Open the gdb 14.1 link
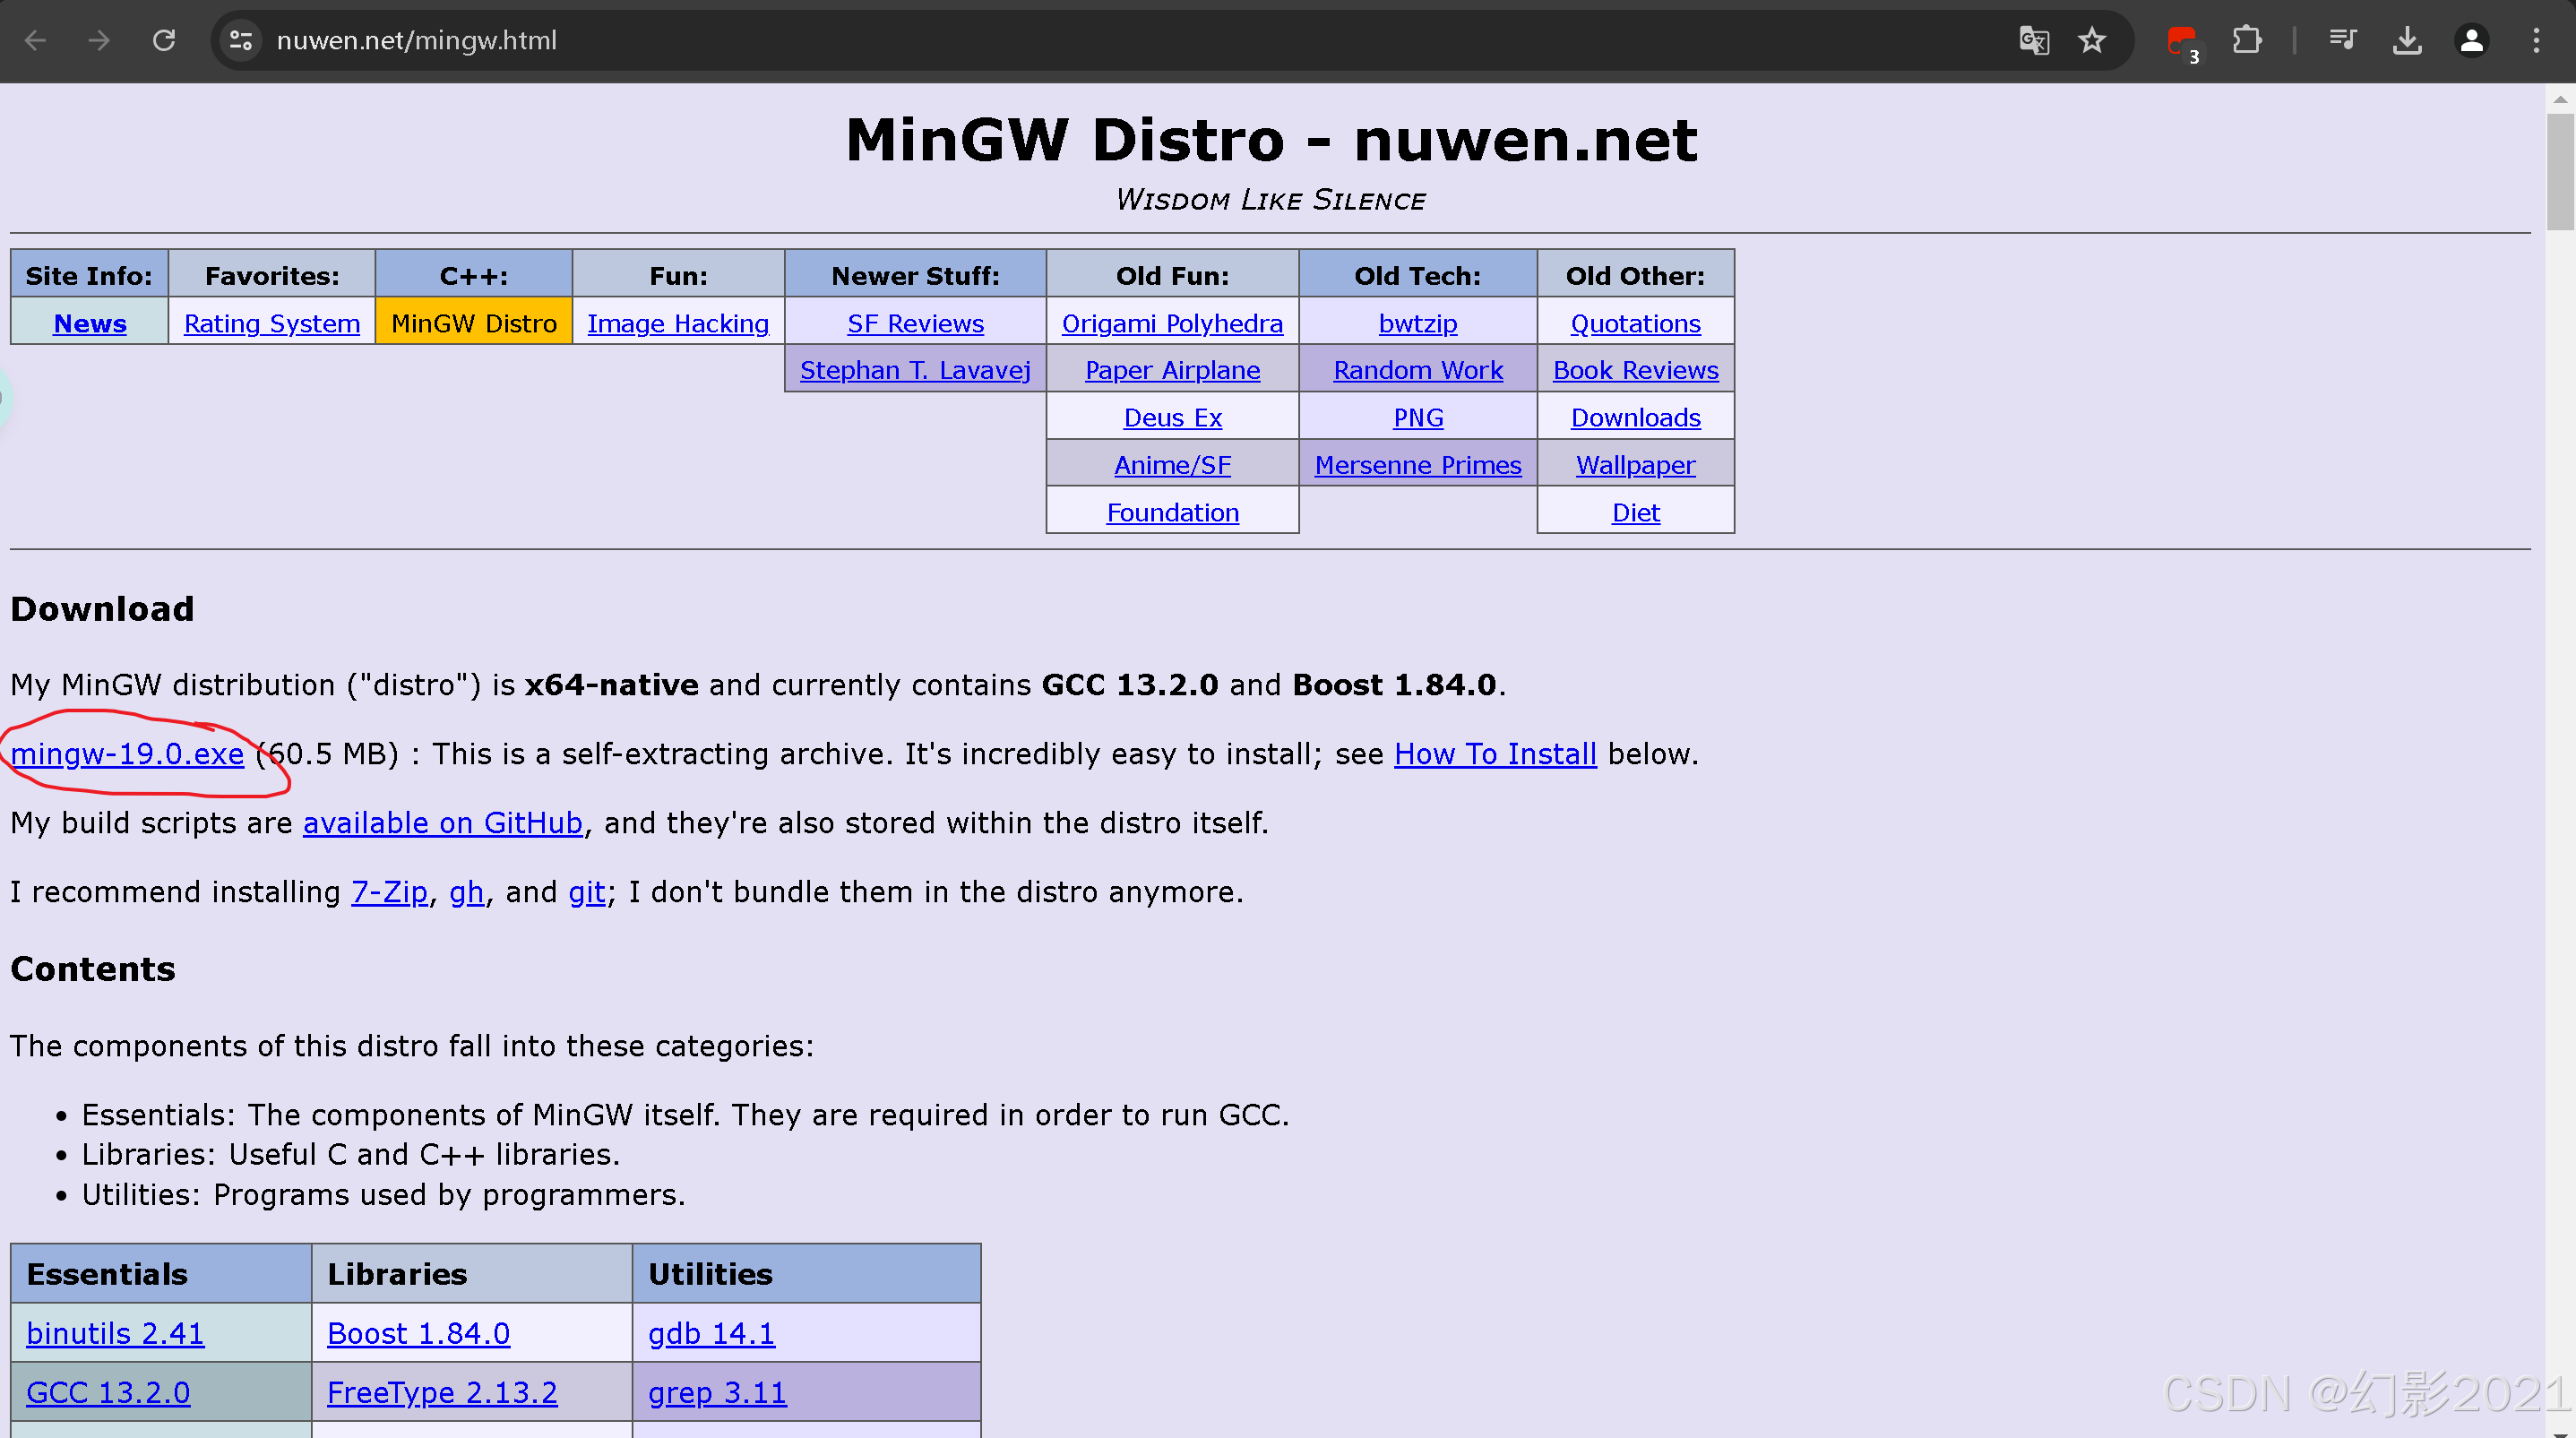 click(711, 1333)
